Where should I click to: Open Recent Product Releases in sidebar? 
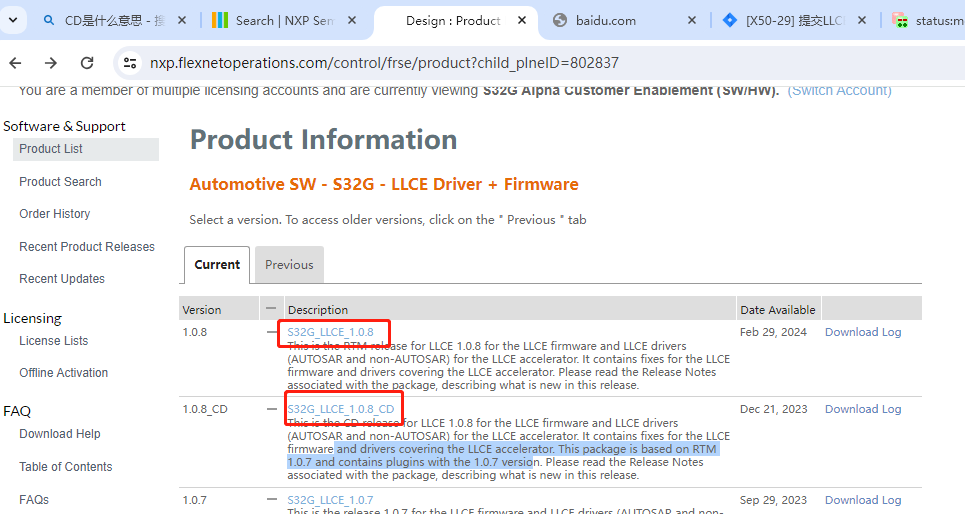[x=87, y=247]
